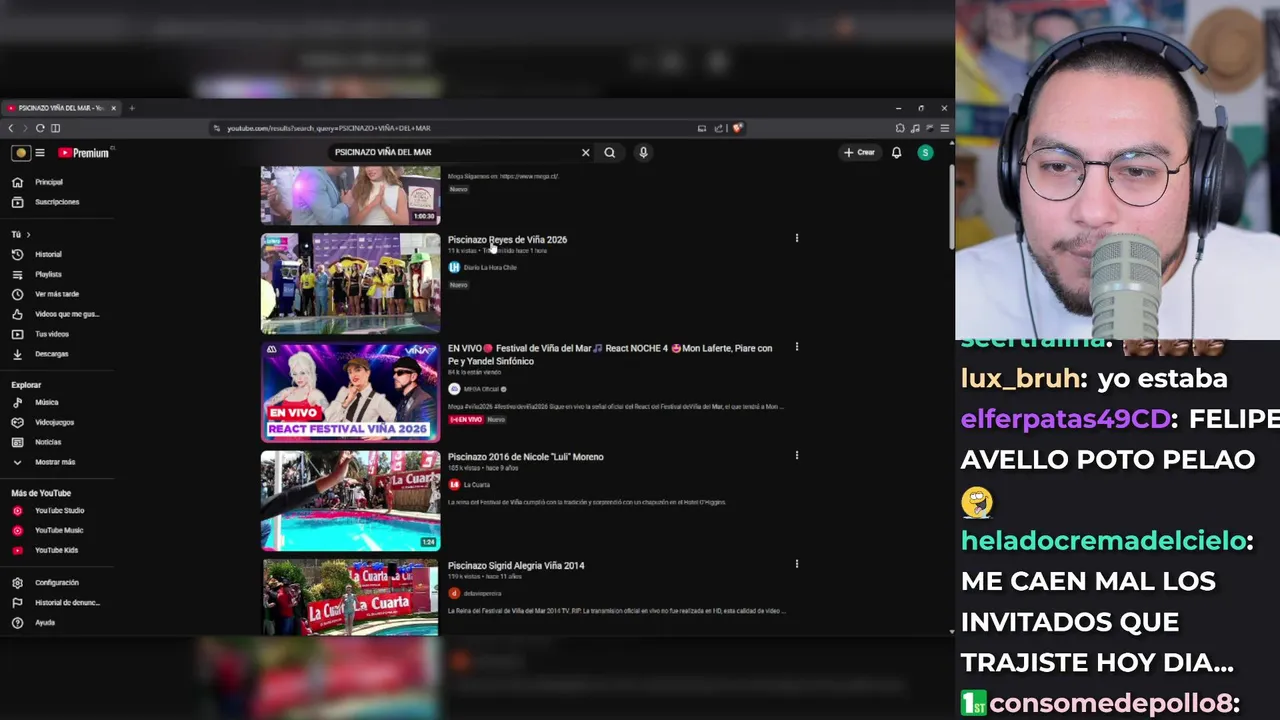Open the notifications bell

click(896, 153)
